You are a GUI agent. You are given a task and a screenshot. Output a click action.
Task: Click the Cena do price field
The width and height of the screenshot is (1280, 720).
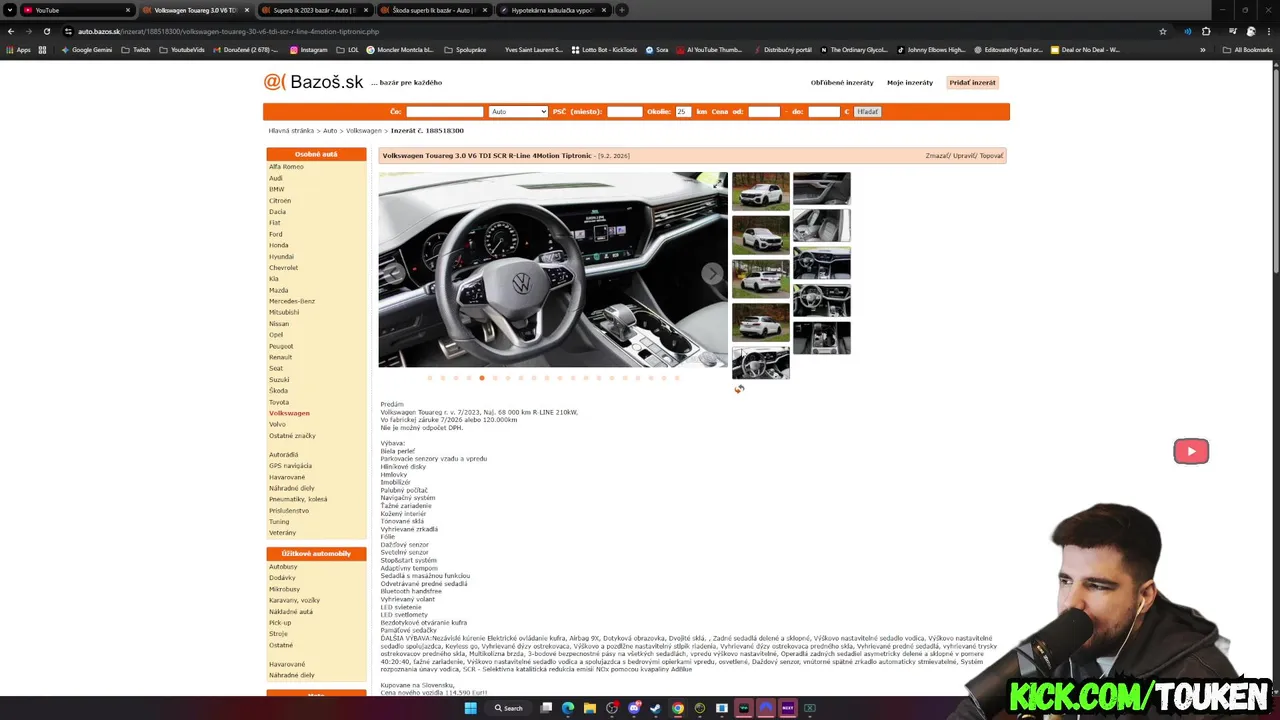[x=824, y=112]
